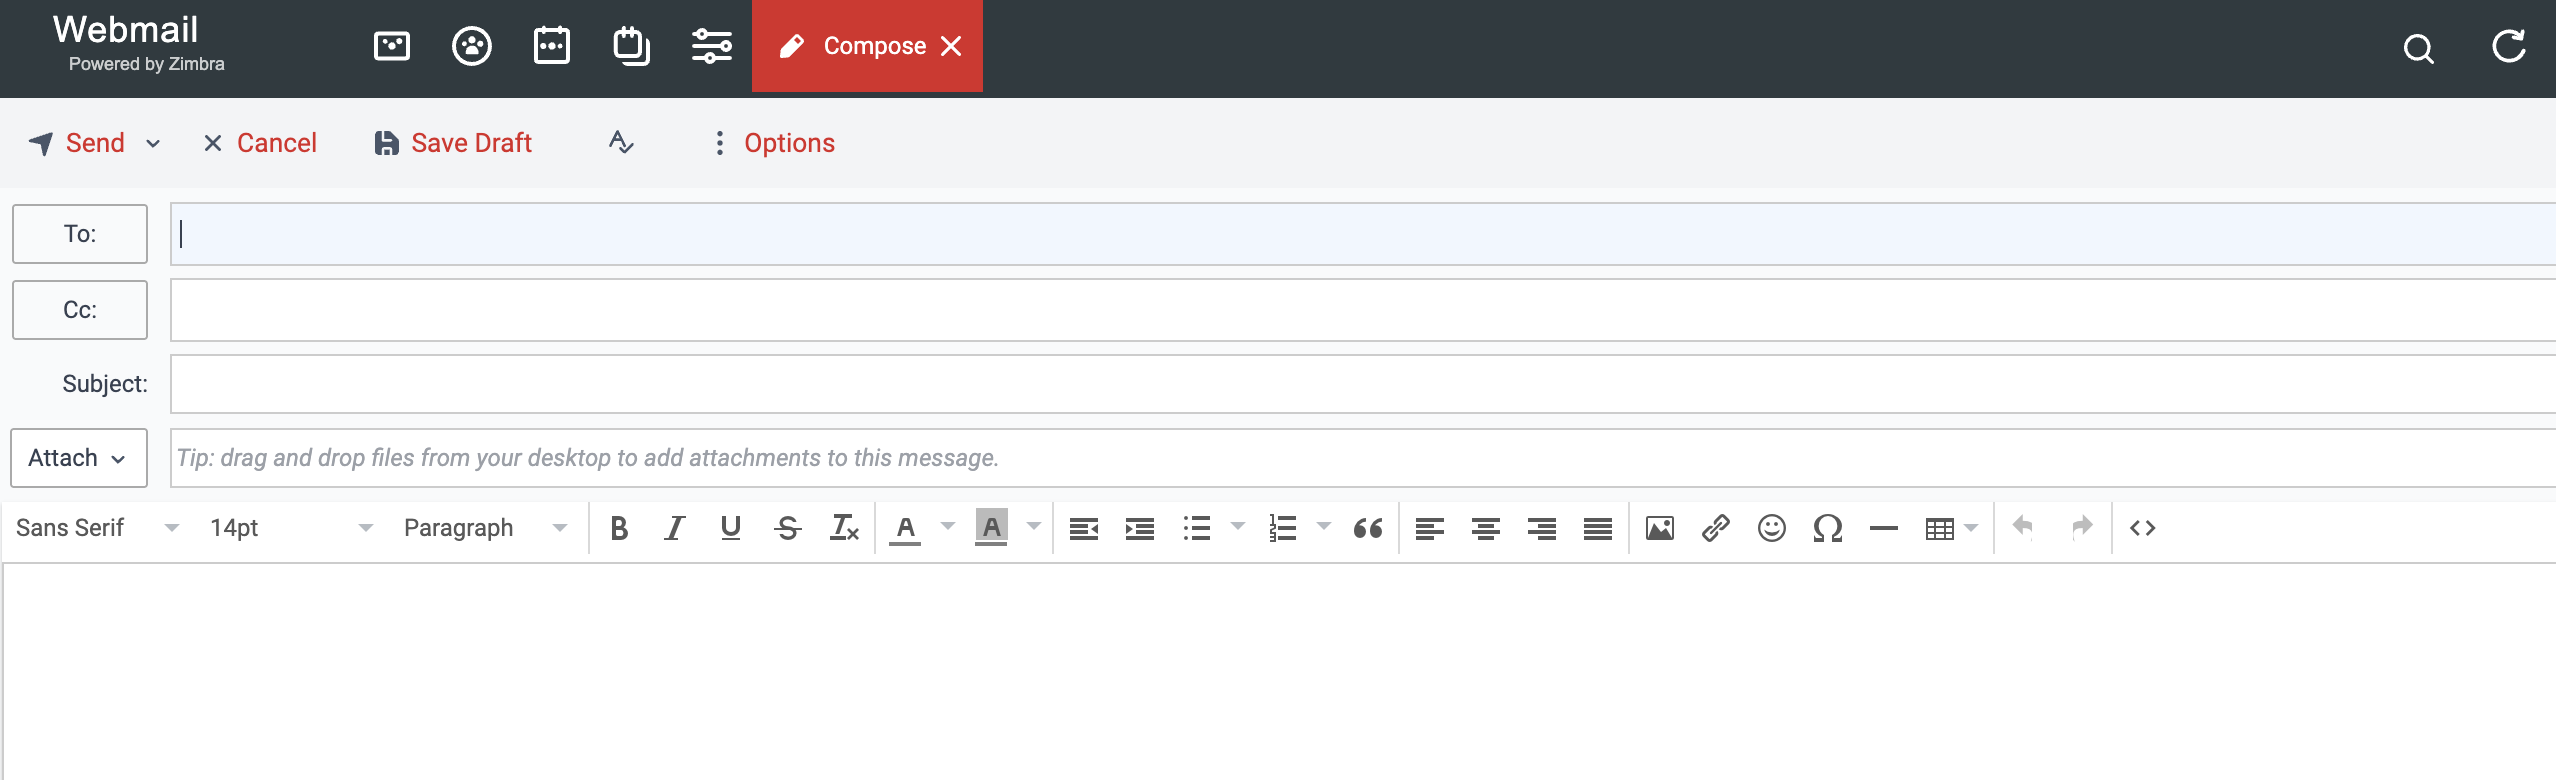The image size is (2556, 780).
Task: Focus the To recipient field
Action: click(1363, 234)
